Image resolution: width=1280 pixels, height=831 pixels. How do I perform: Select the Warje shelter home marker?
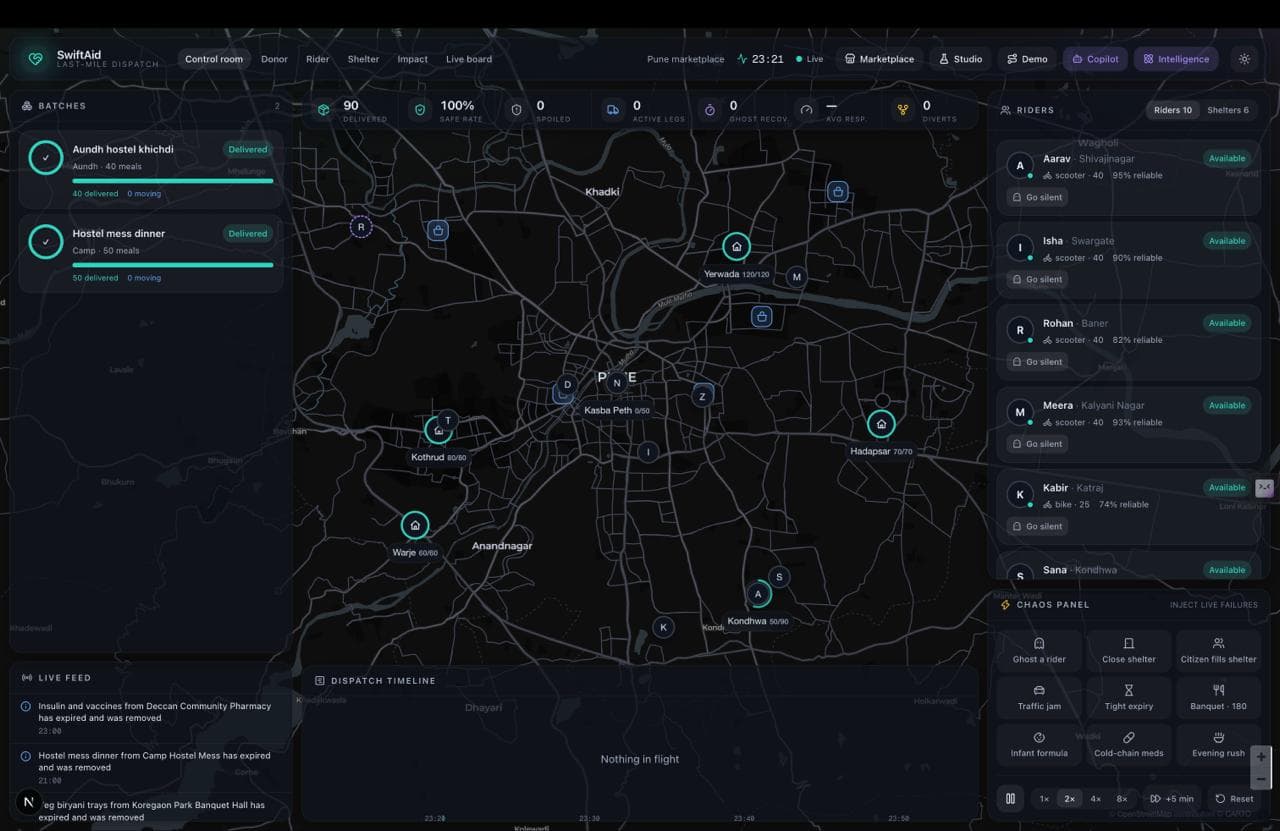point(415,525)
